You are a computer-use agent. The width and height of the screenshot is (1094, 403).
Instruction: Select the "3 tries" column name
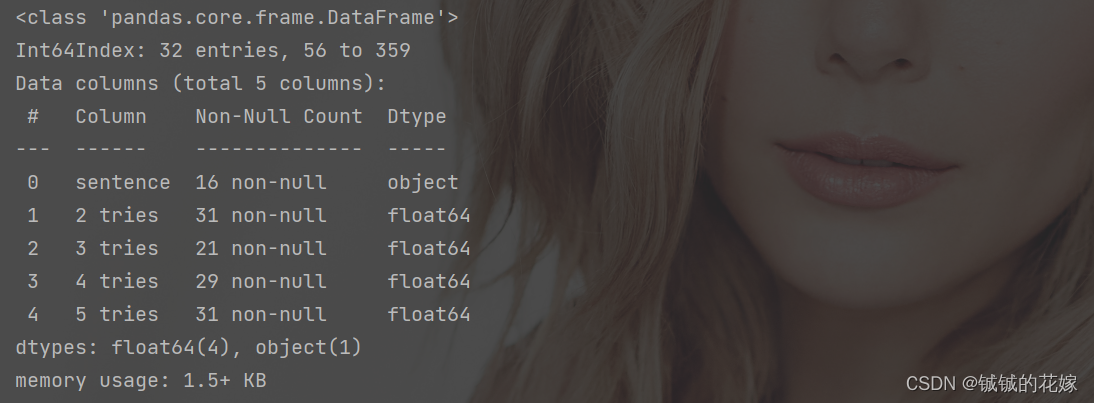coord(117,248)
